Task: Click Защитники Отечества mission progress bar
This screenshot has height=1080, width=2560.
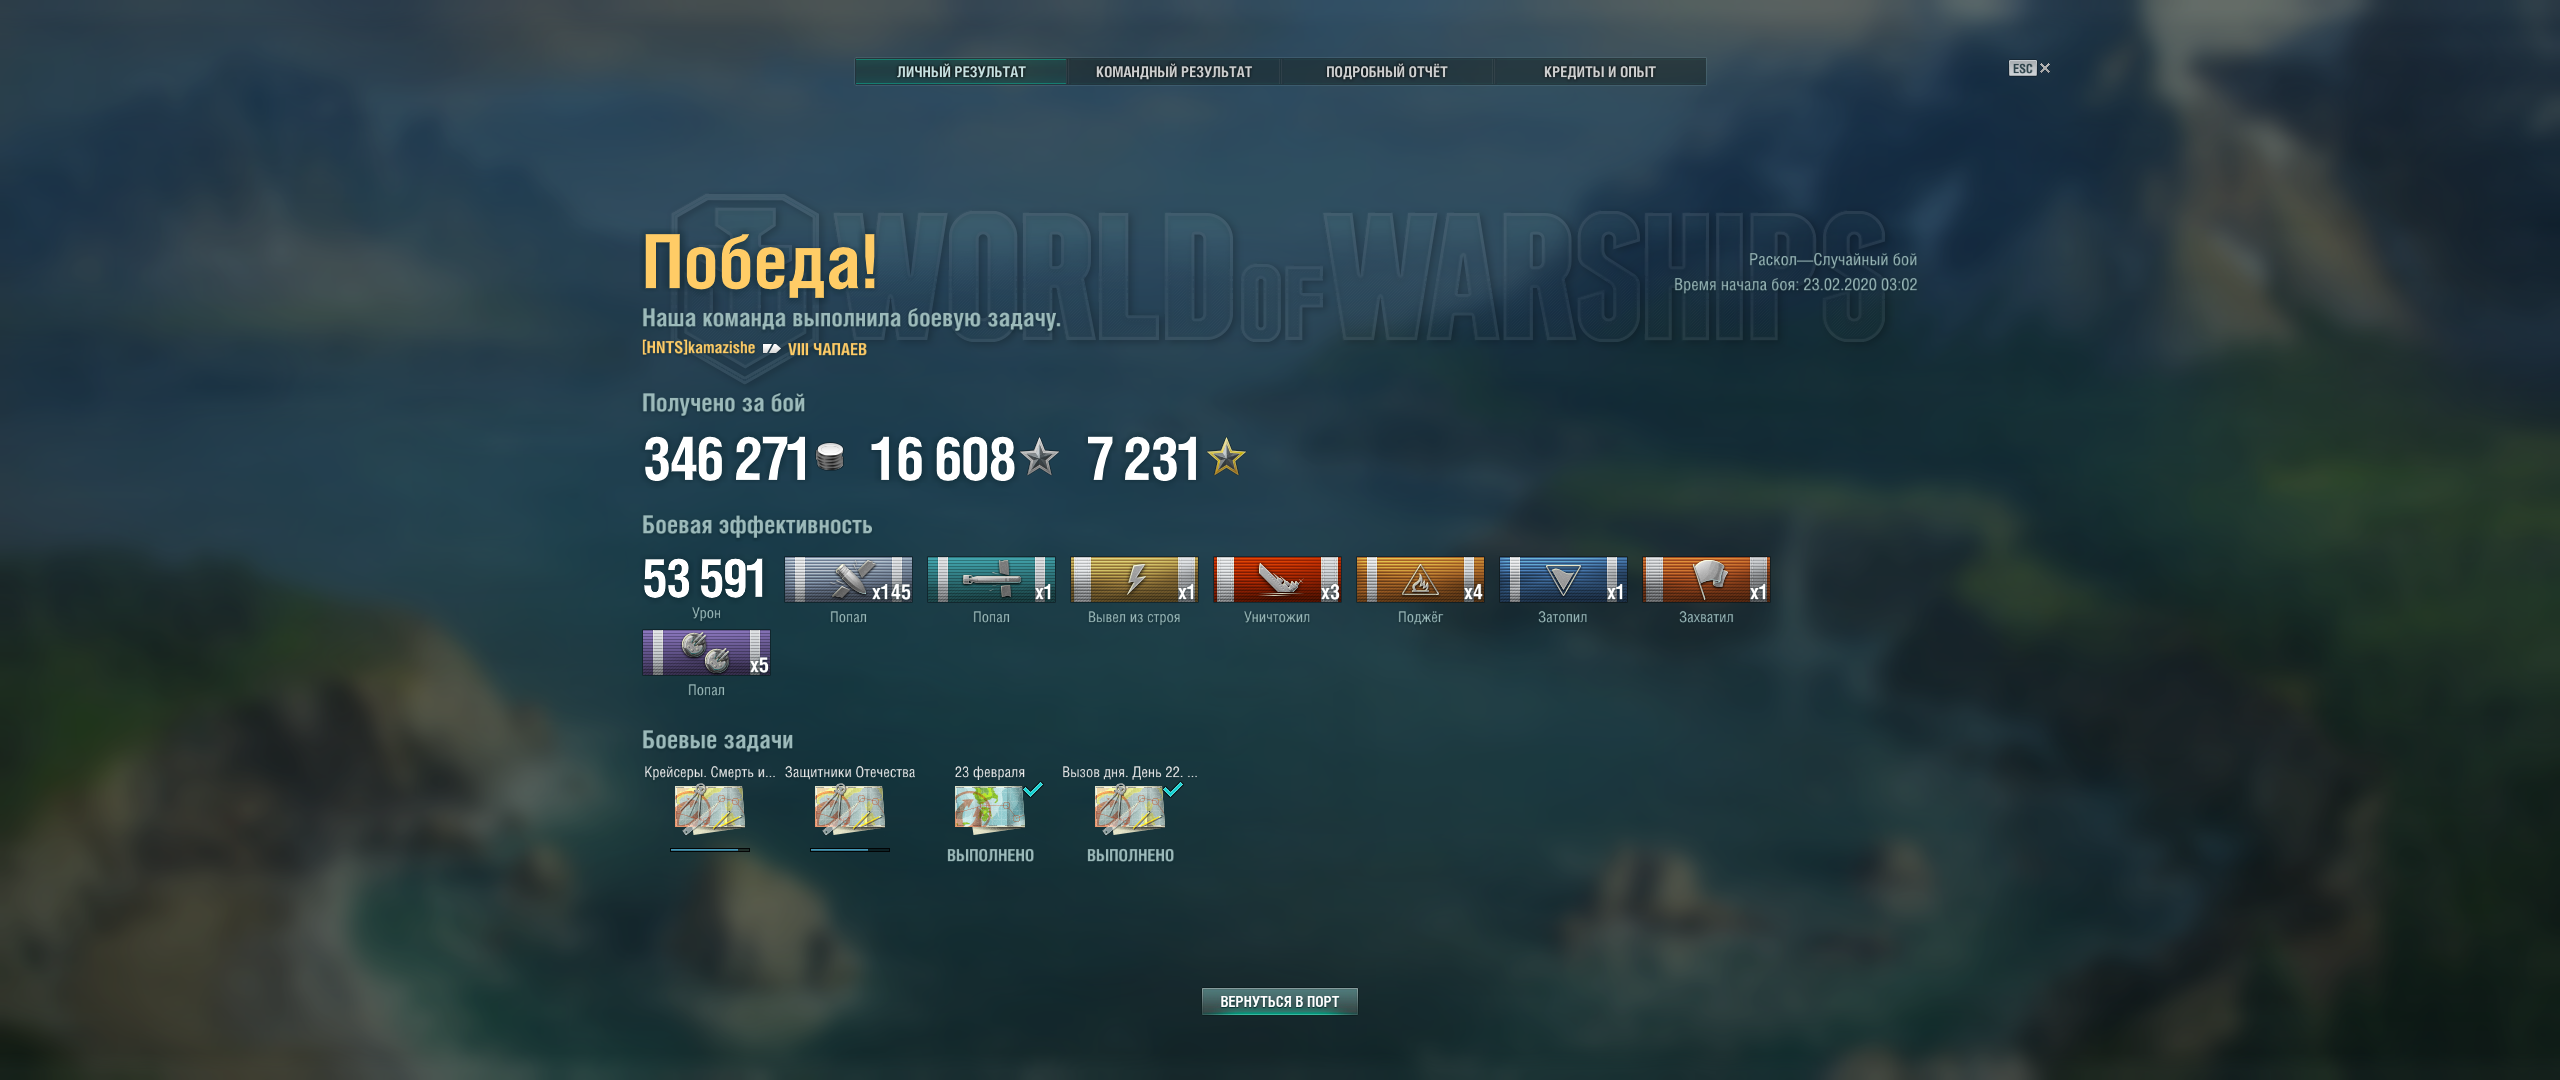Action: click(850, 850)
